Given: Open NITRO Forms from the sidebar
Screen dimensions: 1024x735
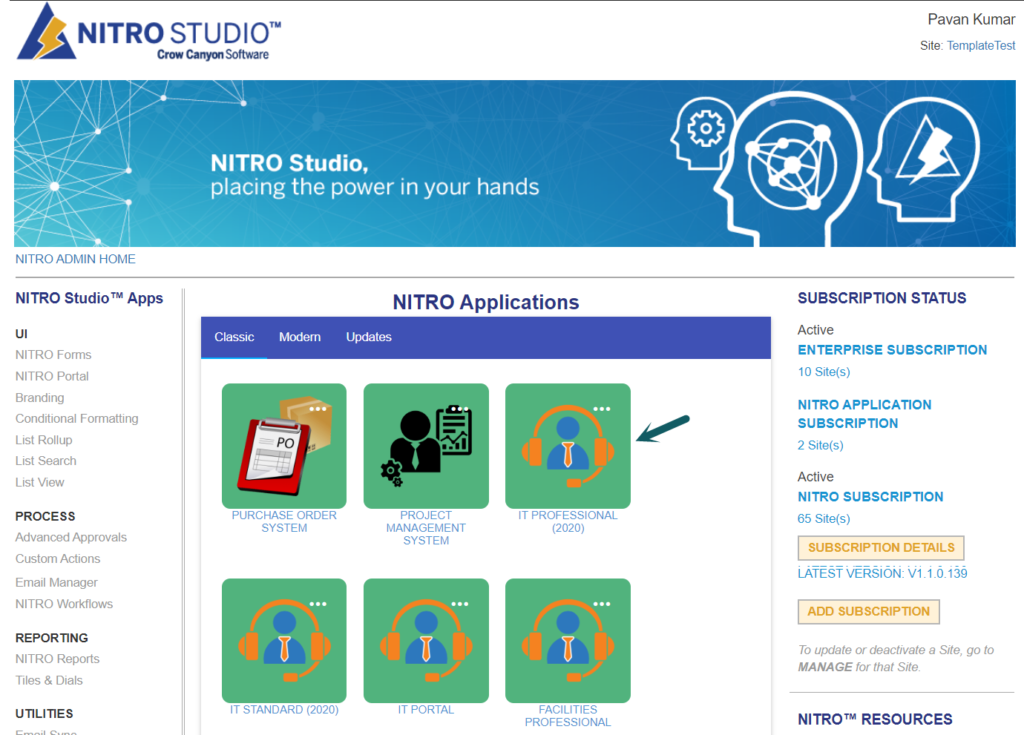Looking at the screenshot, I should pos(53,354).
